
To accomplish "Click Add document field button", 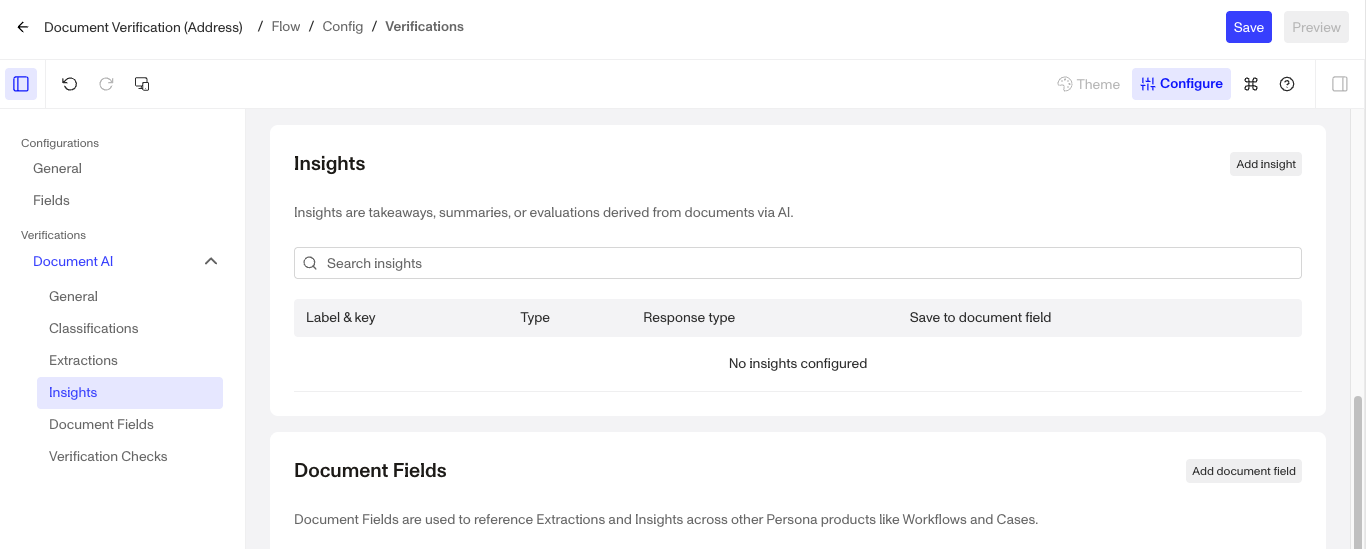I will pos(1243,471).
